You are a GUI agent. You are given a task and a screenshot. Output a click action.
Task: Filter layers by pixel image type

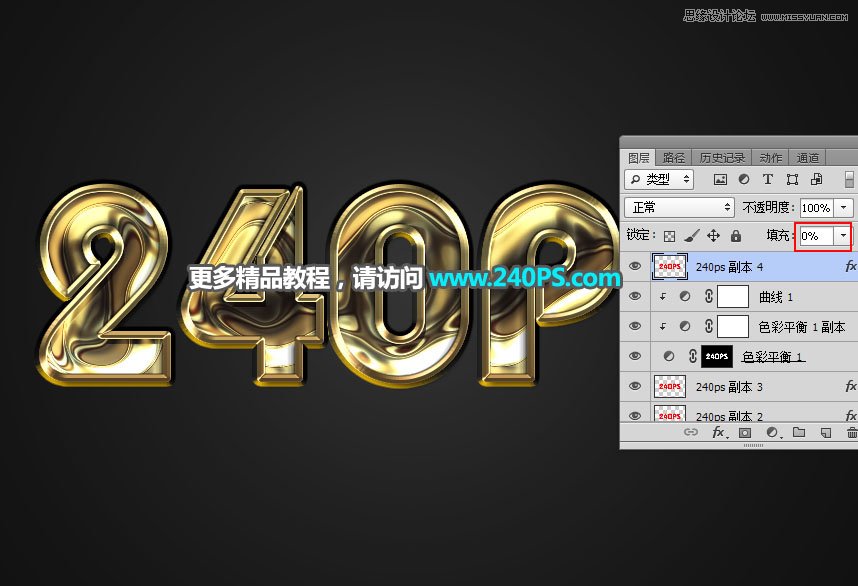pyautogui.click(x=720, y=179)
